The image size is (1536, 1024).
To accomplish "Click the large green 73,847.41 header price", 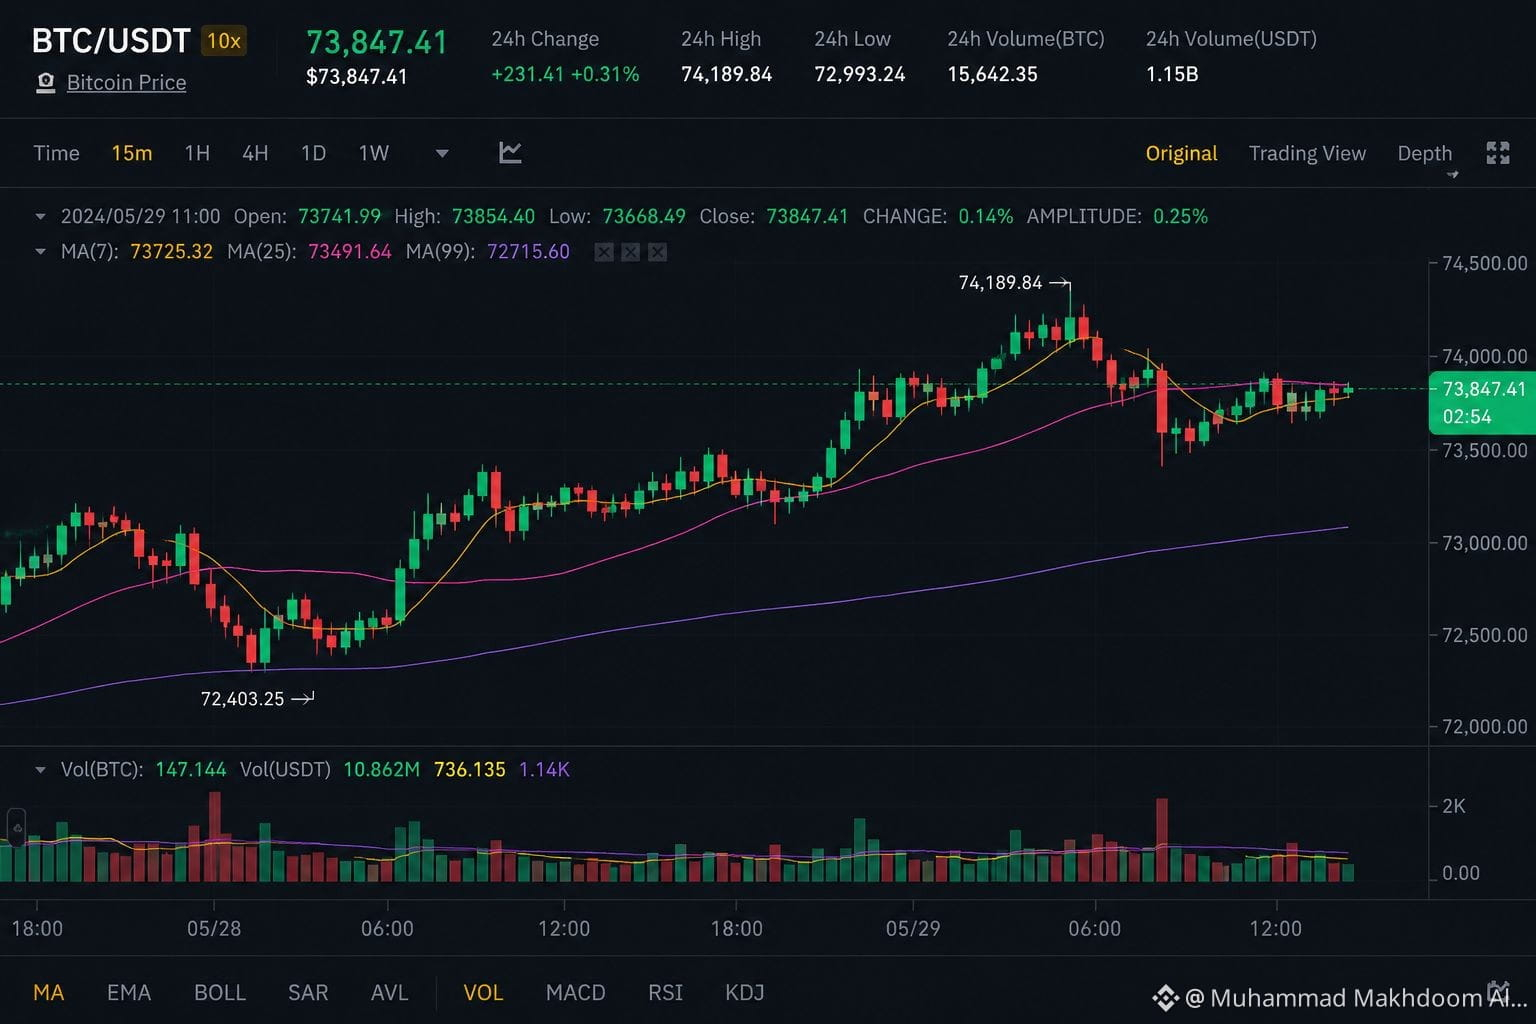I will coord(376,42).
